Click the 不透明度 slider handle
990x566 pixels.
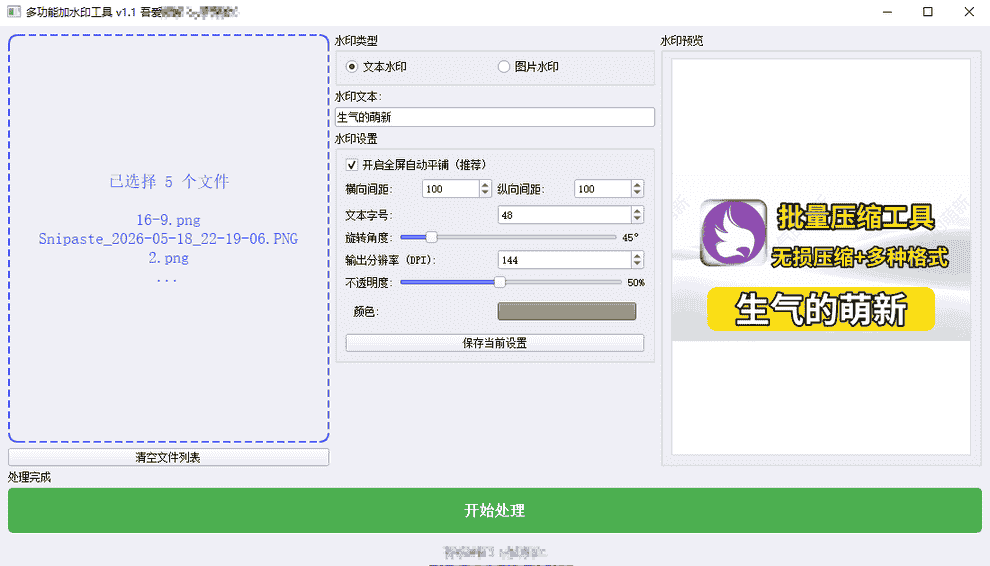(x=499, y=282)
